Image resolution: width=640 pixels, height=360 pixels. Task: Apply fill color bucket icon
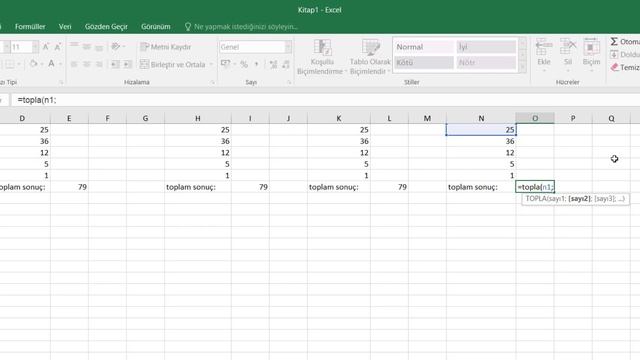(33, 64)
